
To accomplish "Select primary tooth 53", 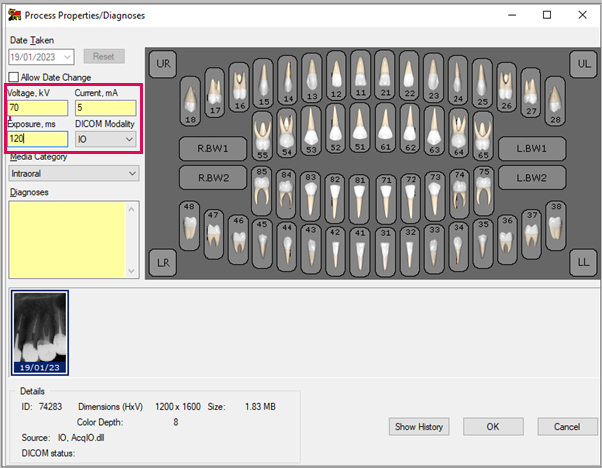I will tap(311, 131).
